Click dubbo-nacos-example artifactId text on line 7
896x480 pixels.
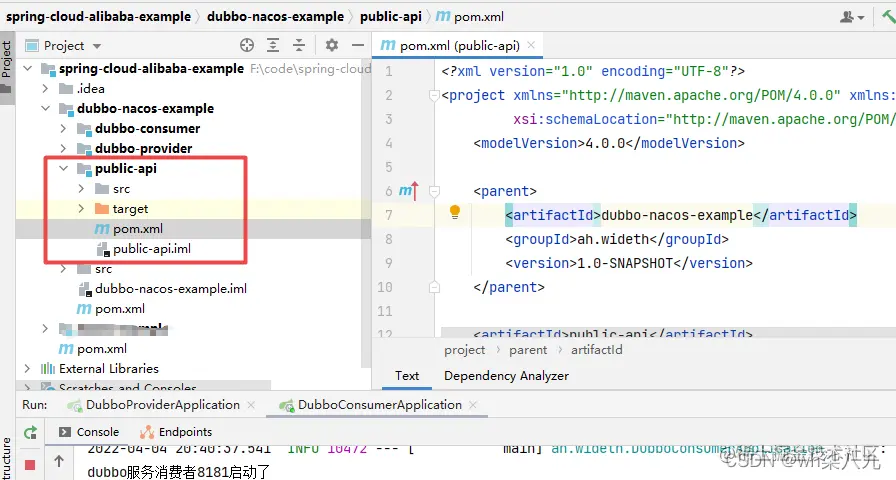coord(677,215)
